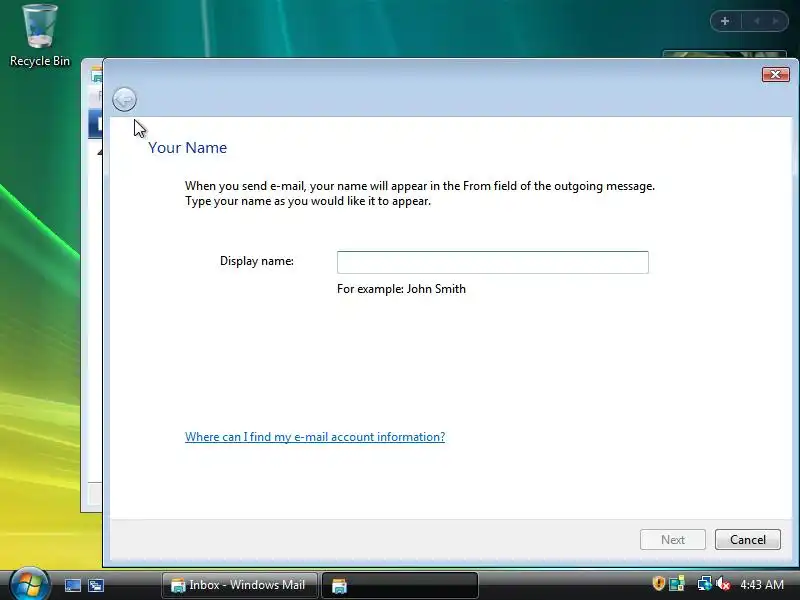Screen dimensions: 800x600
Task: Open the Windows Start orb
Action: 30,584
